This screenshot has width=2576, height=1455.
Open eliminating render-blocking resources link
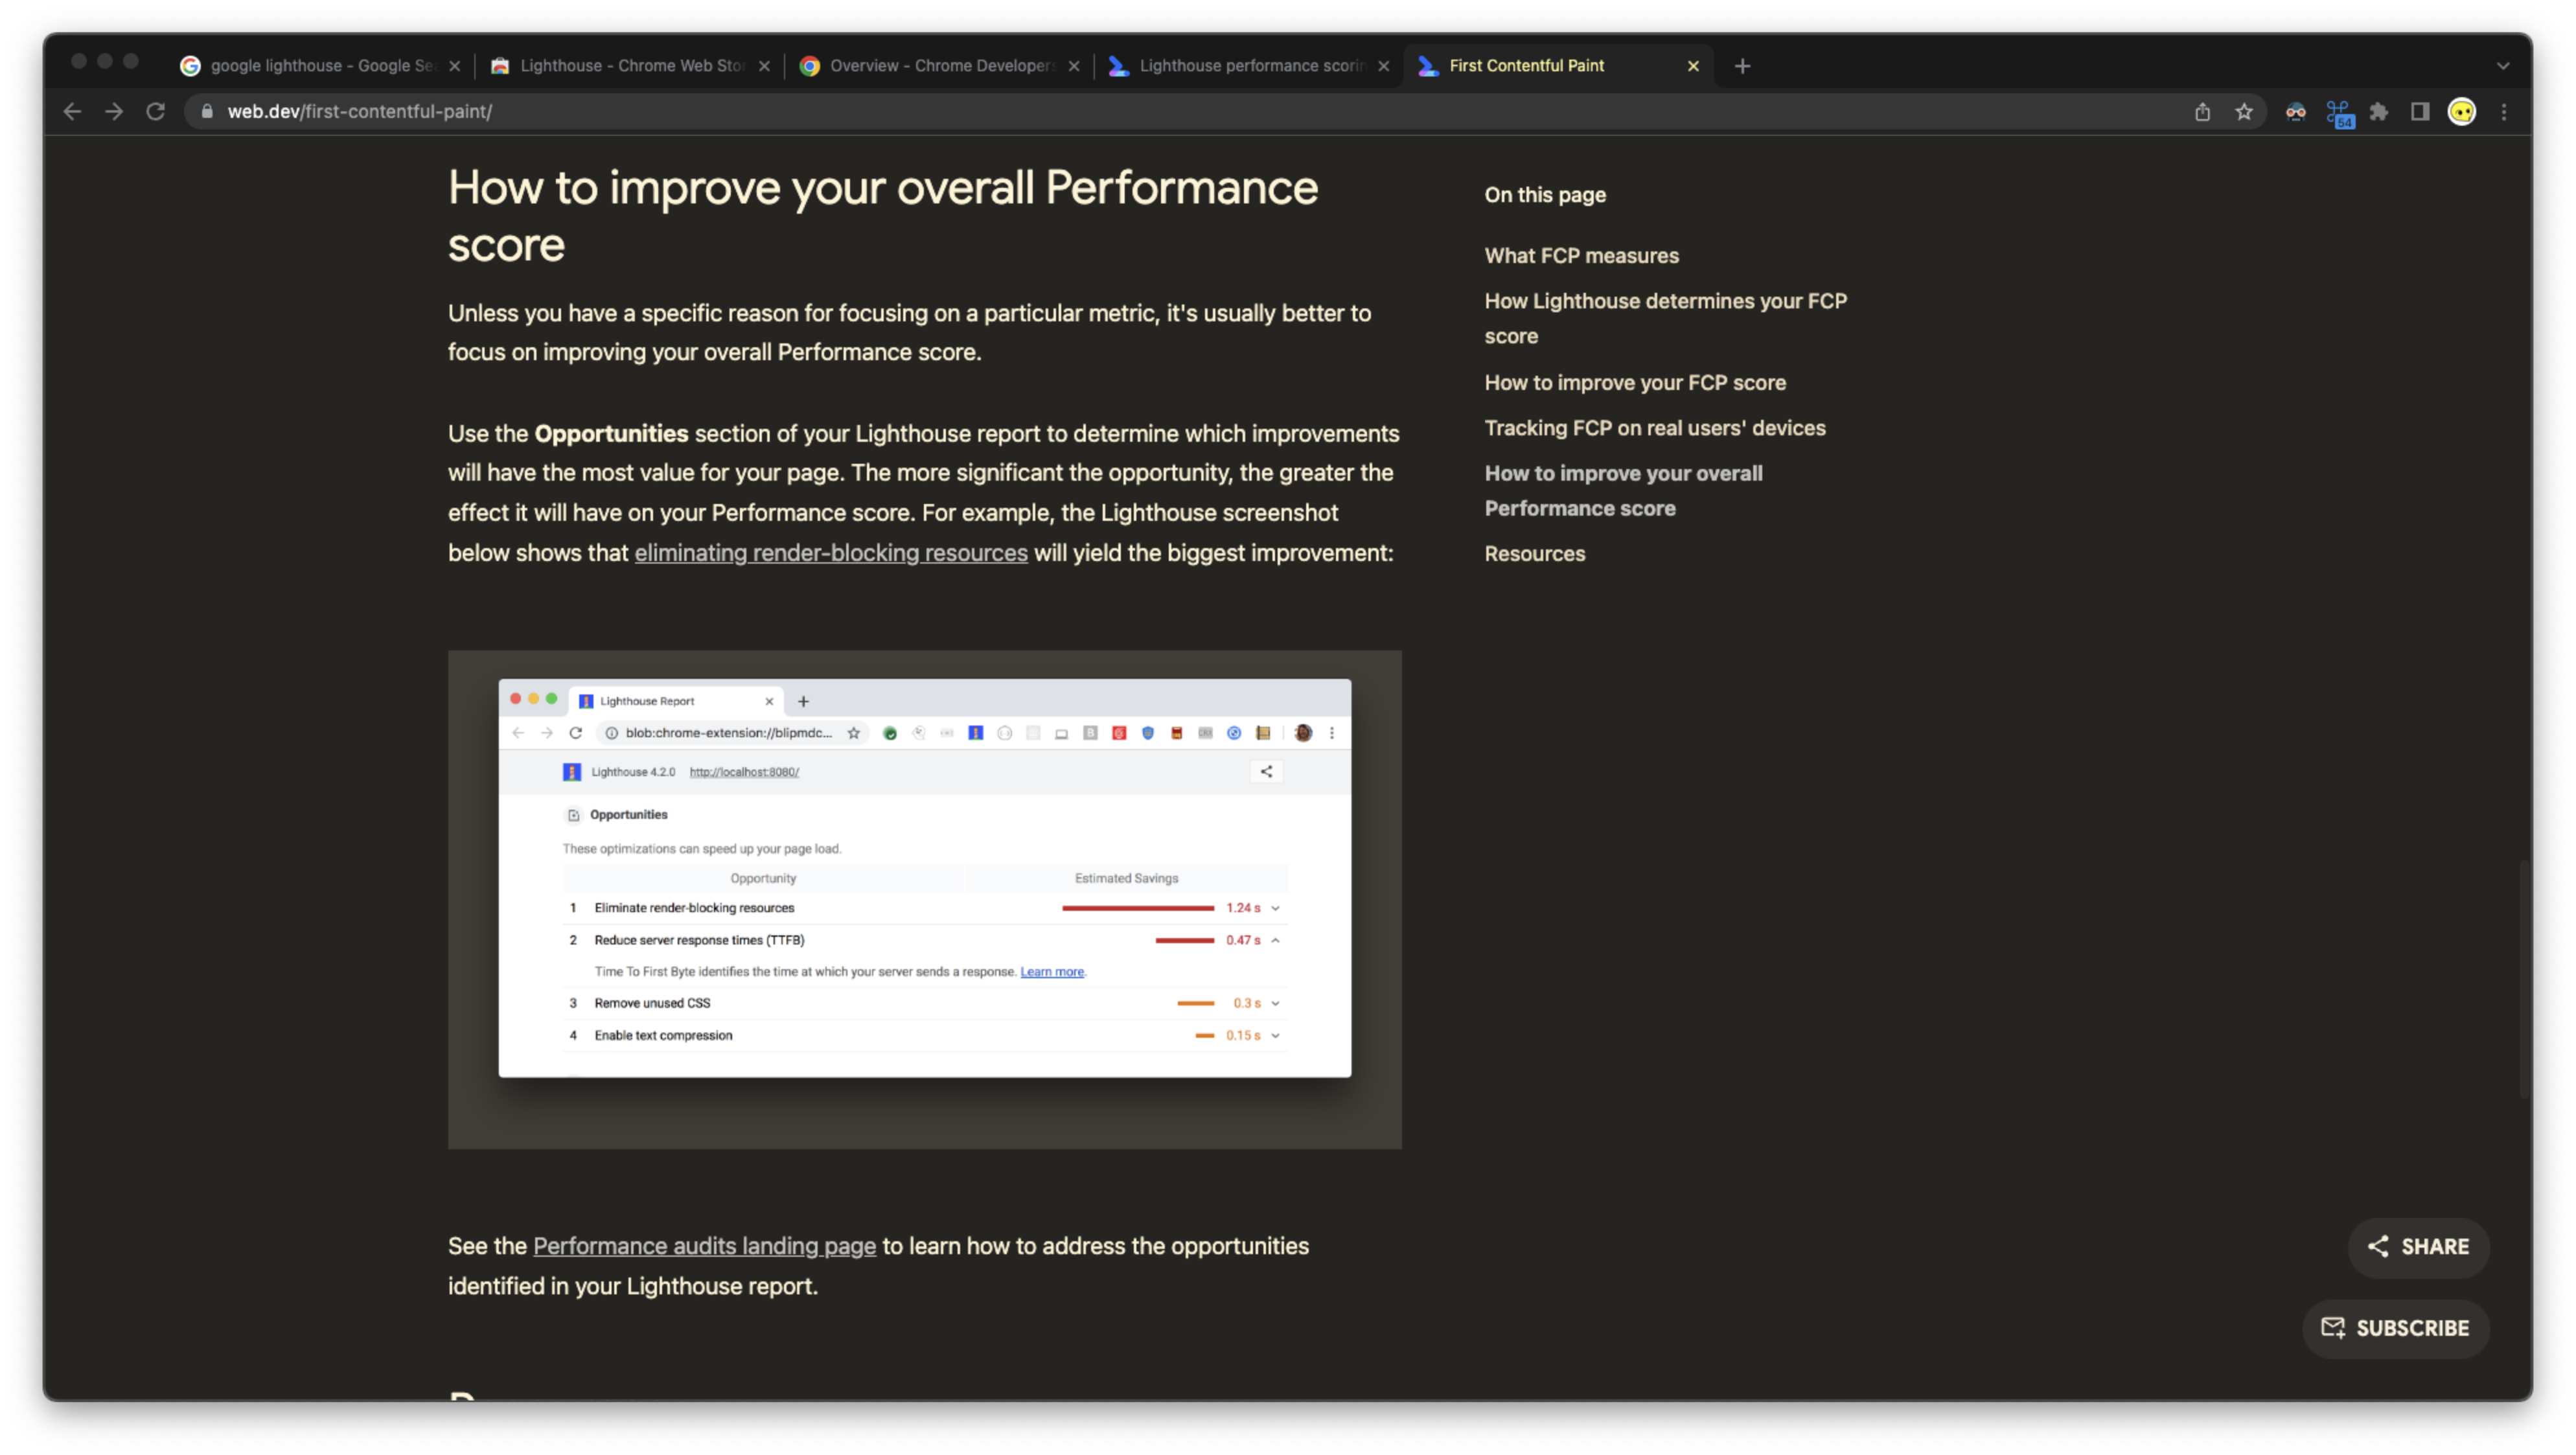(x=830, y=553)
